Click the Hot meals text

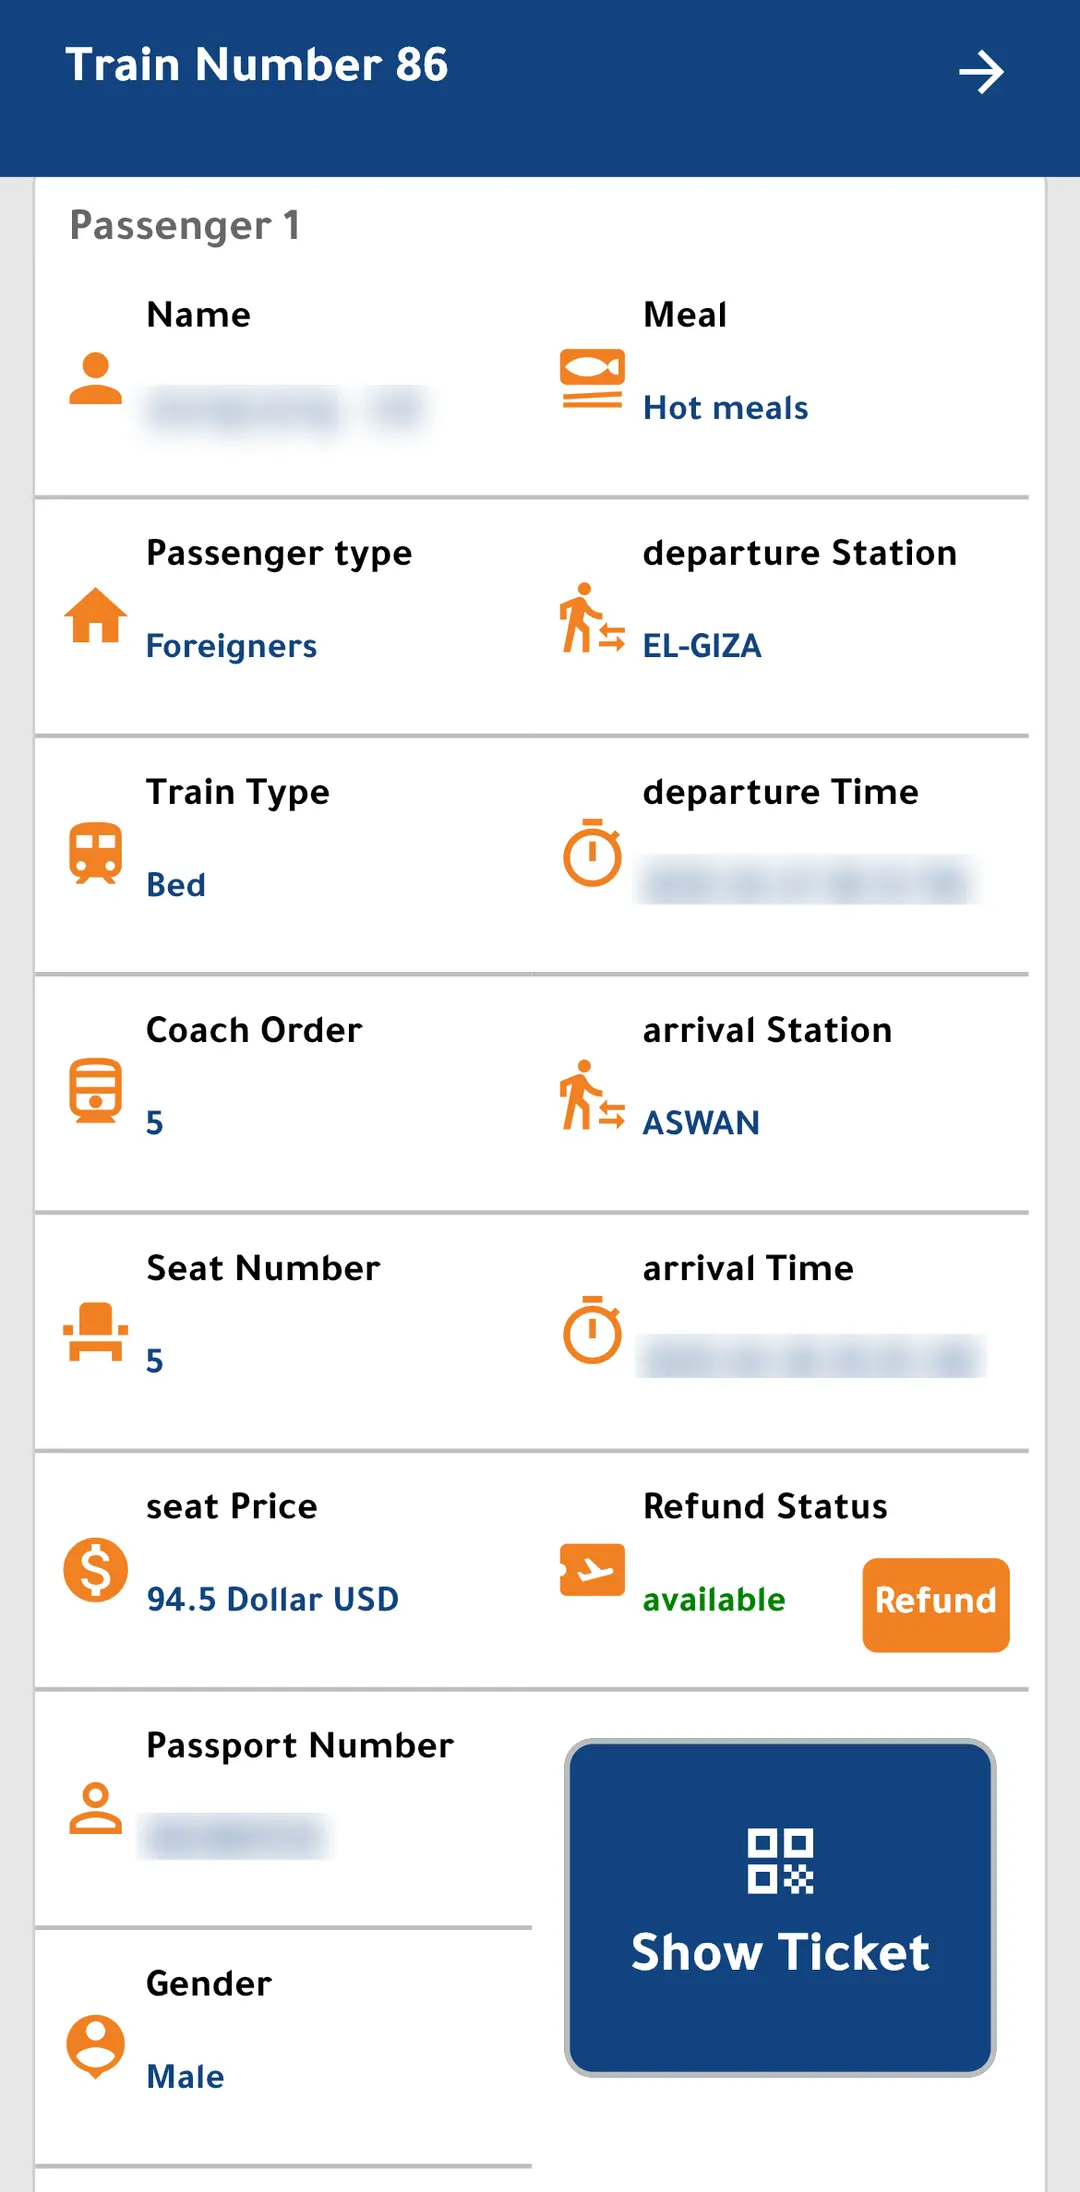pyautogui.click(x=726, y=408)
